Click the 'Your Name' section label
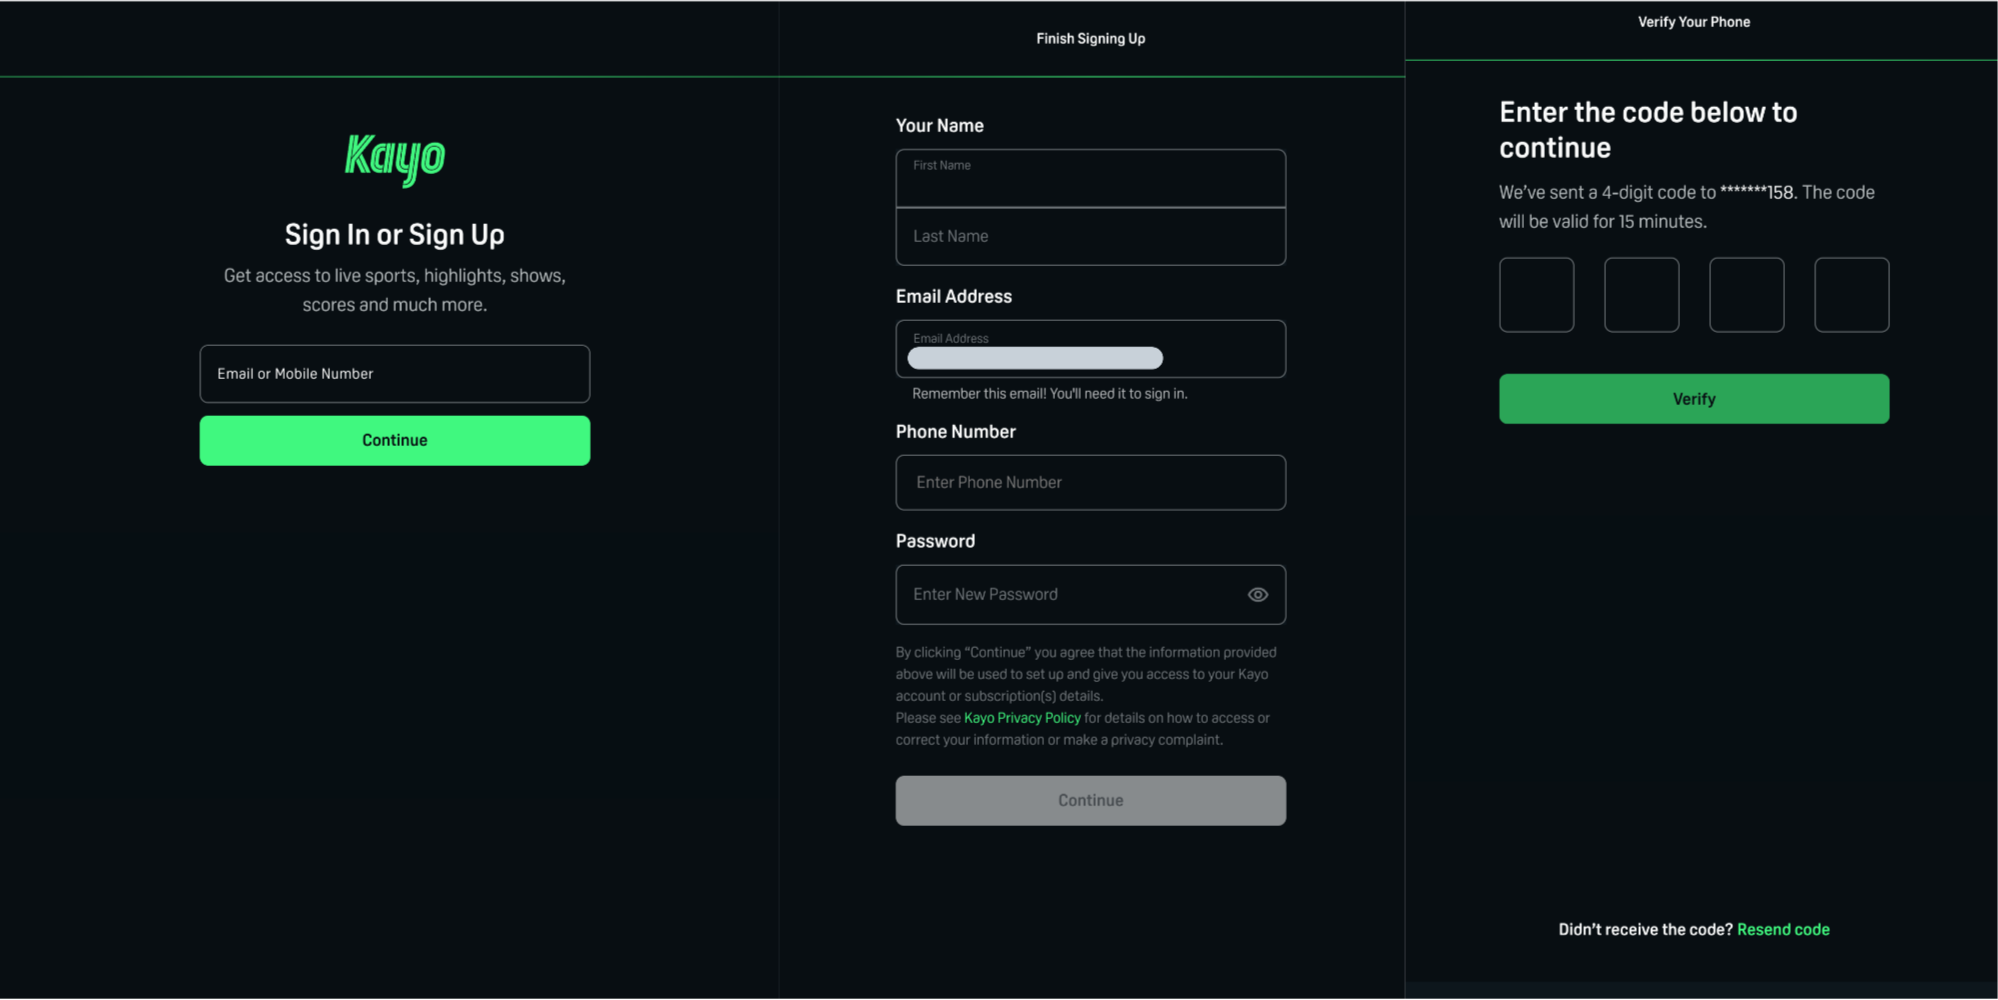This screenshot has width=1998, height=1000. (940, 126)
